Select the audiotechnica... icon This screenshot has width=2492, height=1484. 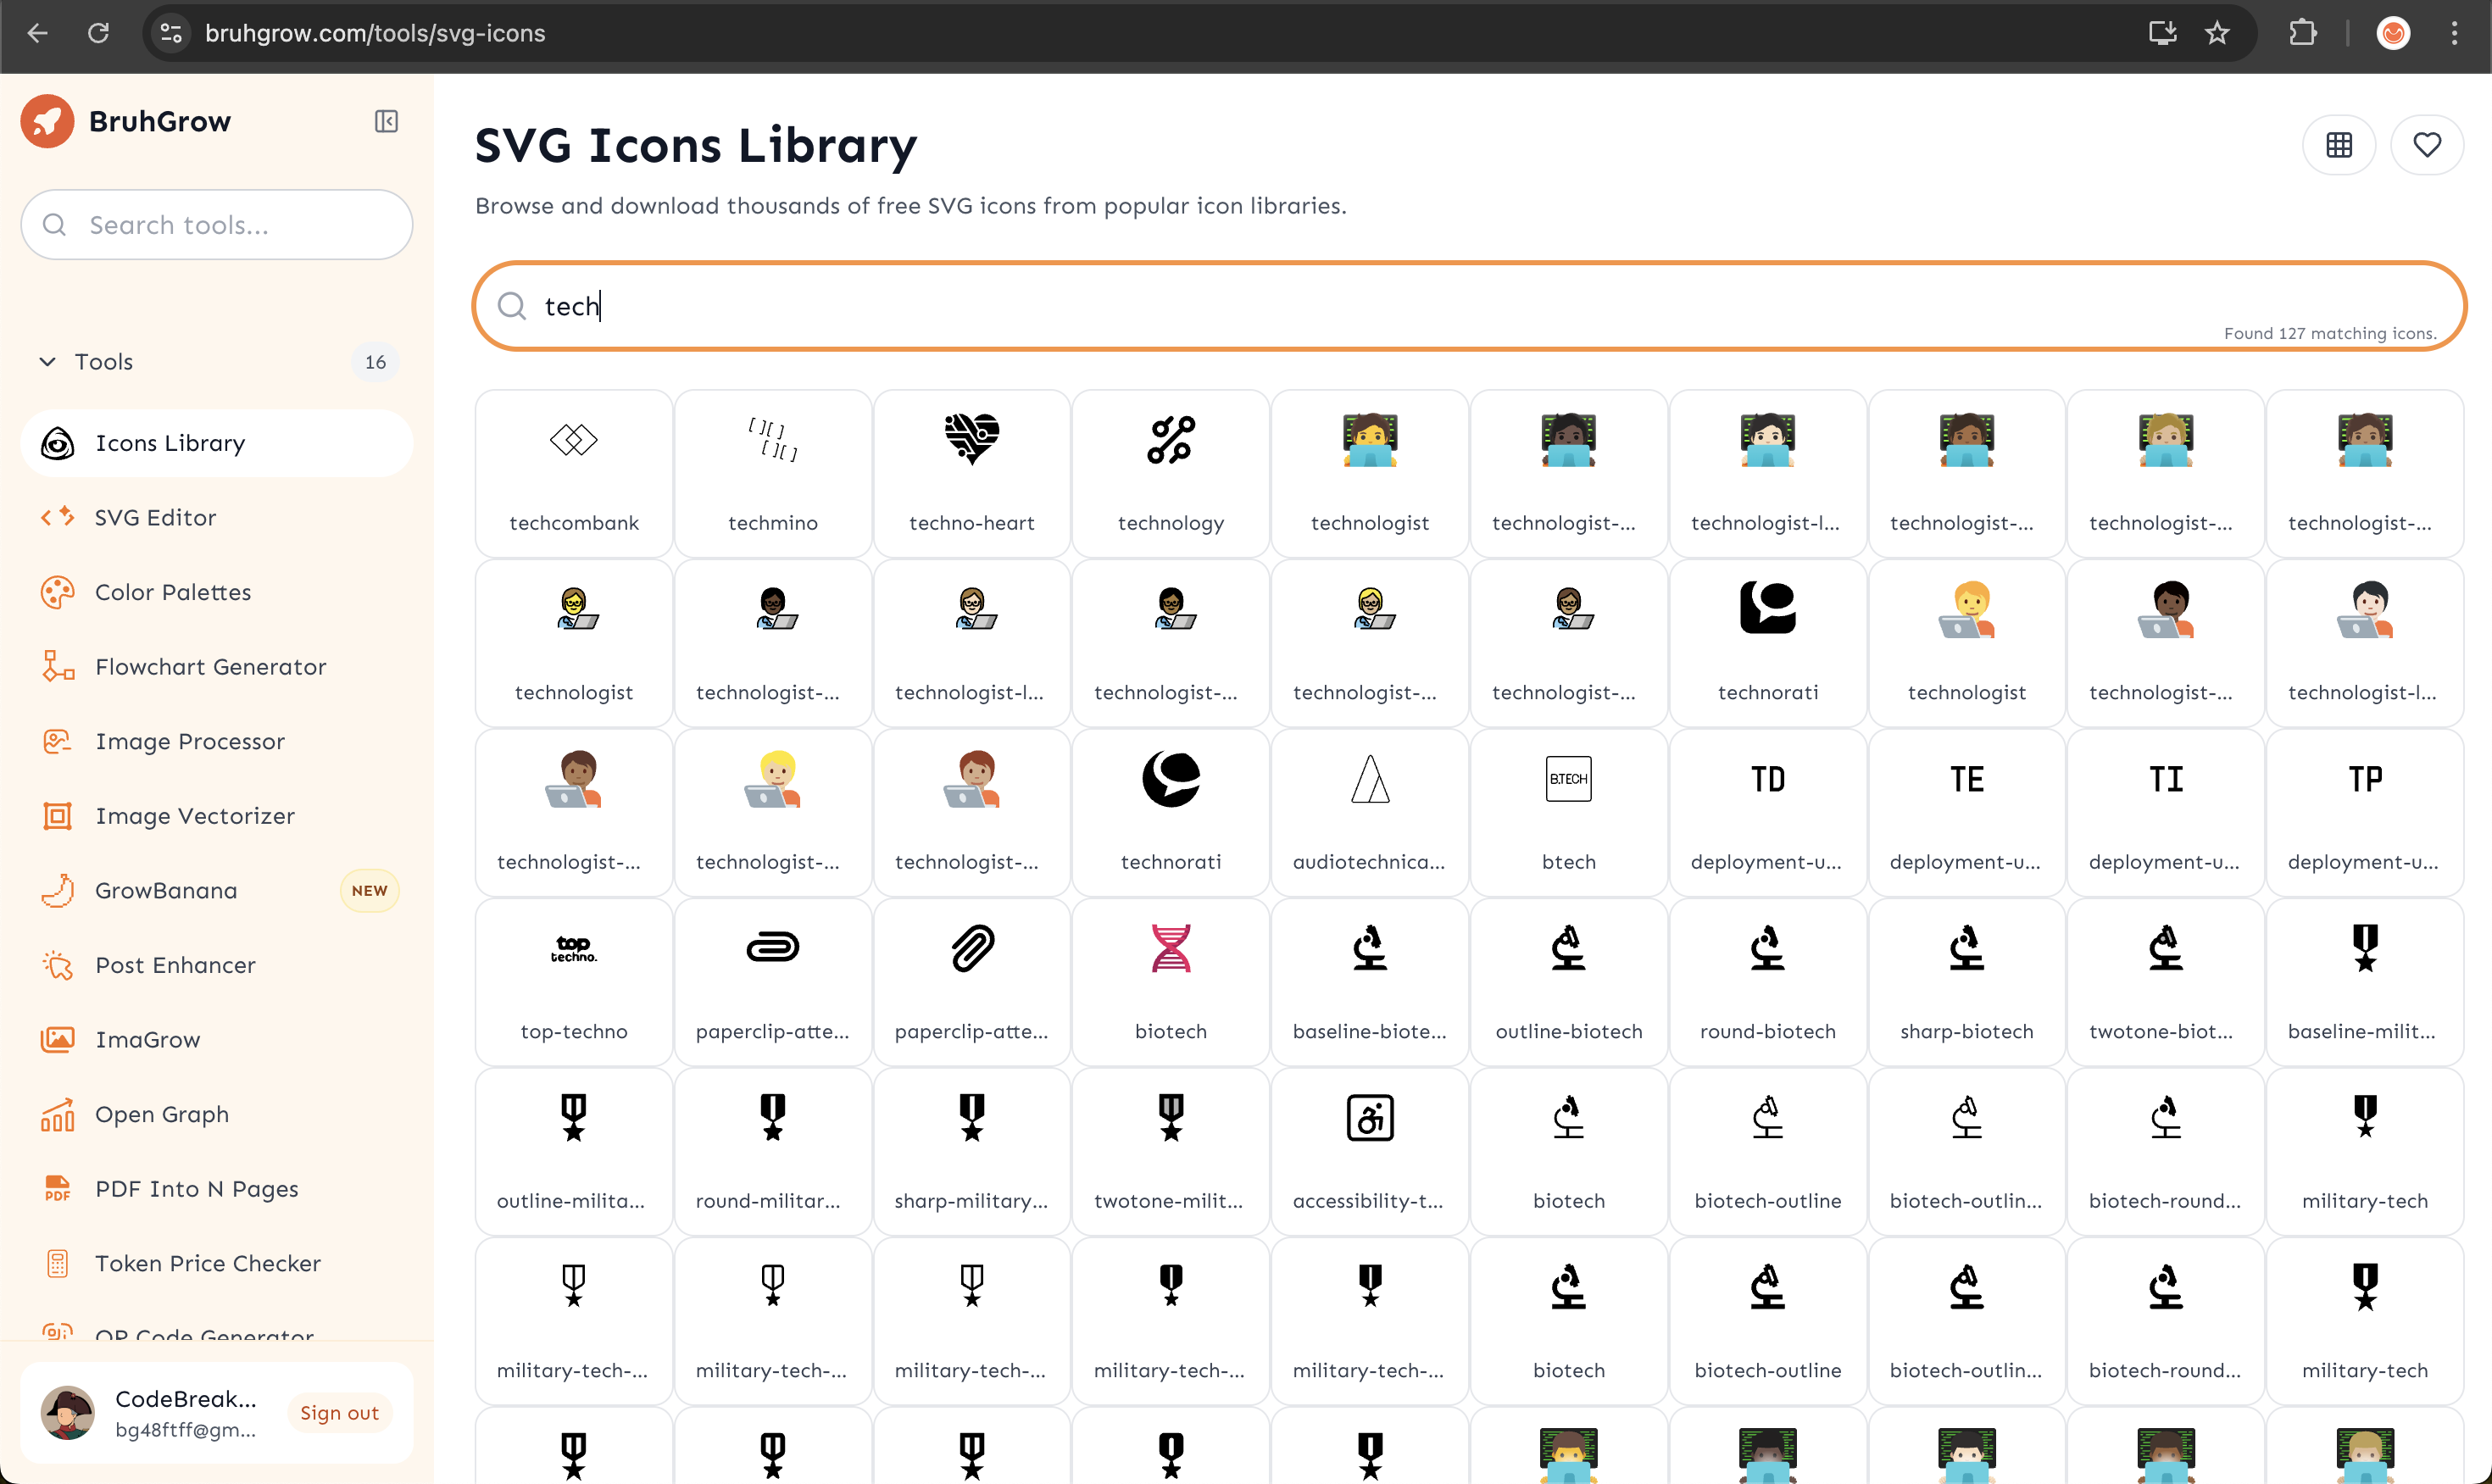[x=1370, y=812]
